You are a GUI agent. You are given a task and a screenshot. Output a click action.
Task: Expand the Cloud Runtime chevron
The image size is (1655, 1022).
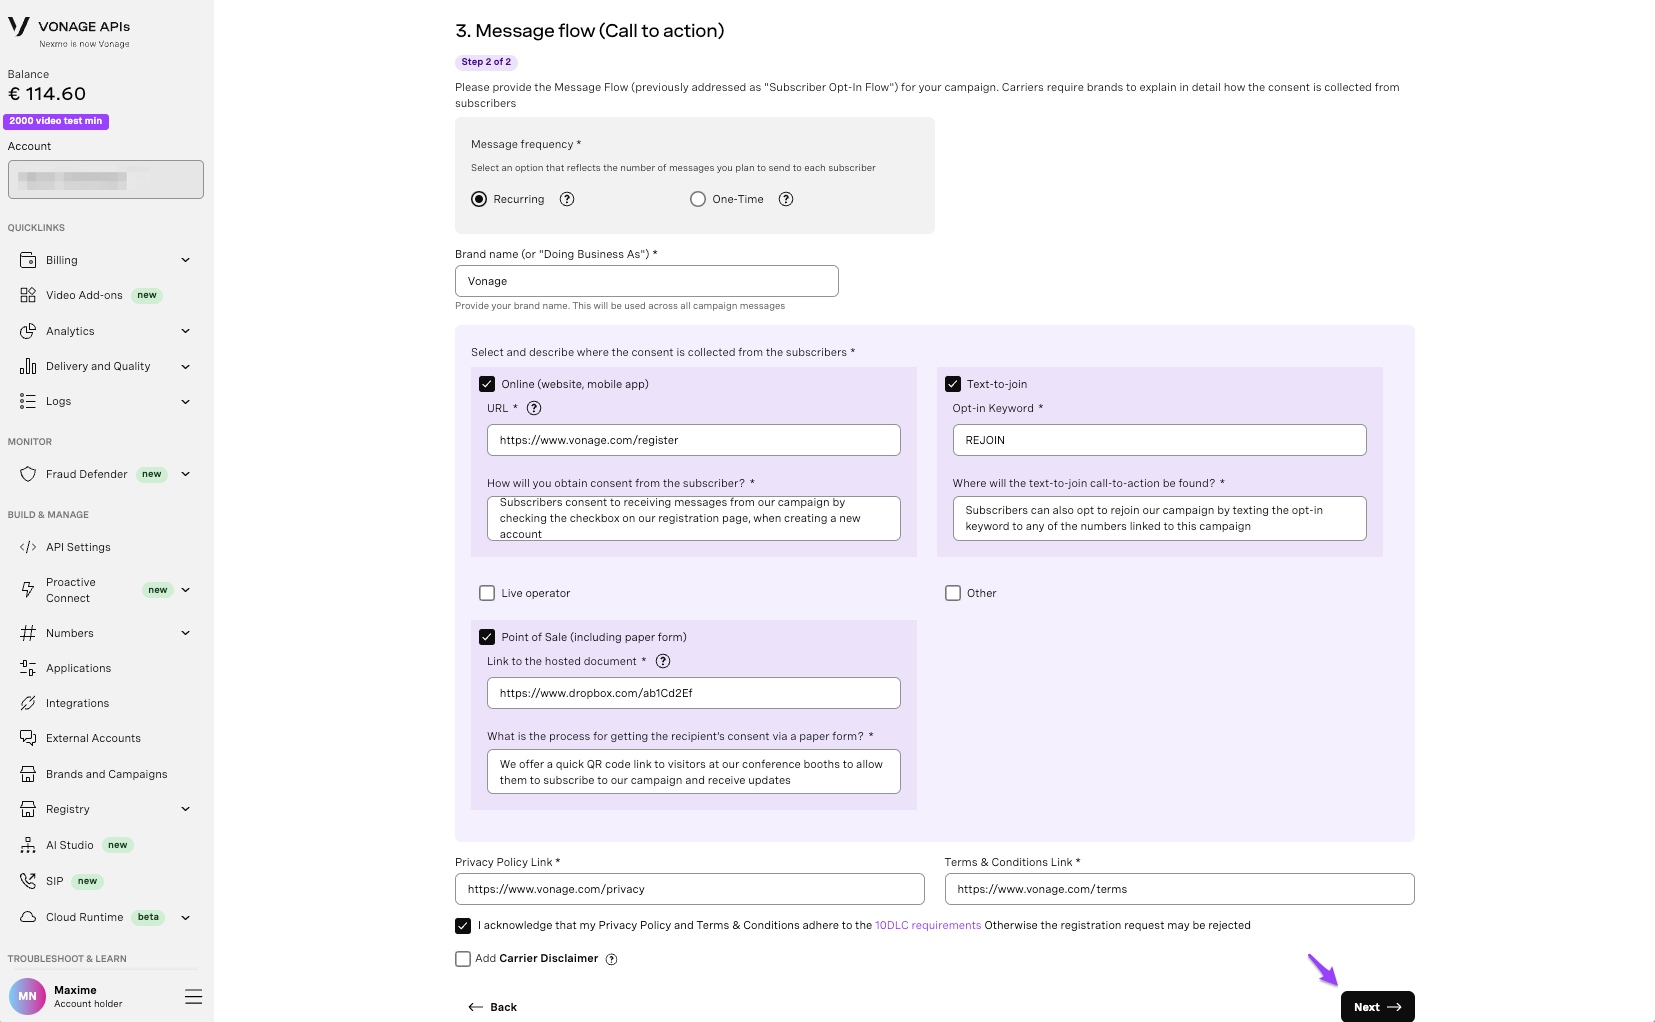coord(185,917)
